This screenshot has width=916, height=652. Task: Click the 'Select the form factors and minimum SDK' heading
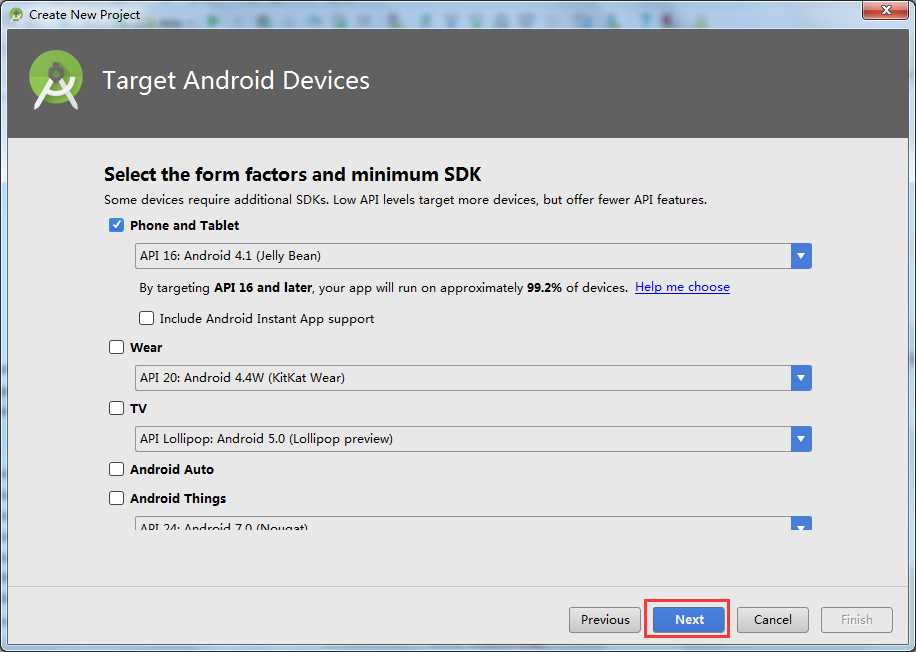(293, 174)
